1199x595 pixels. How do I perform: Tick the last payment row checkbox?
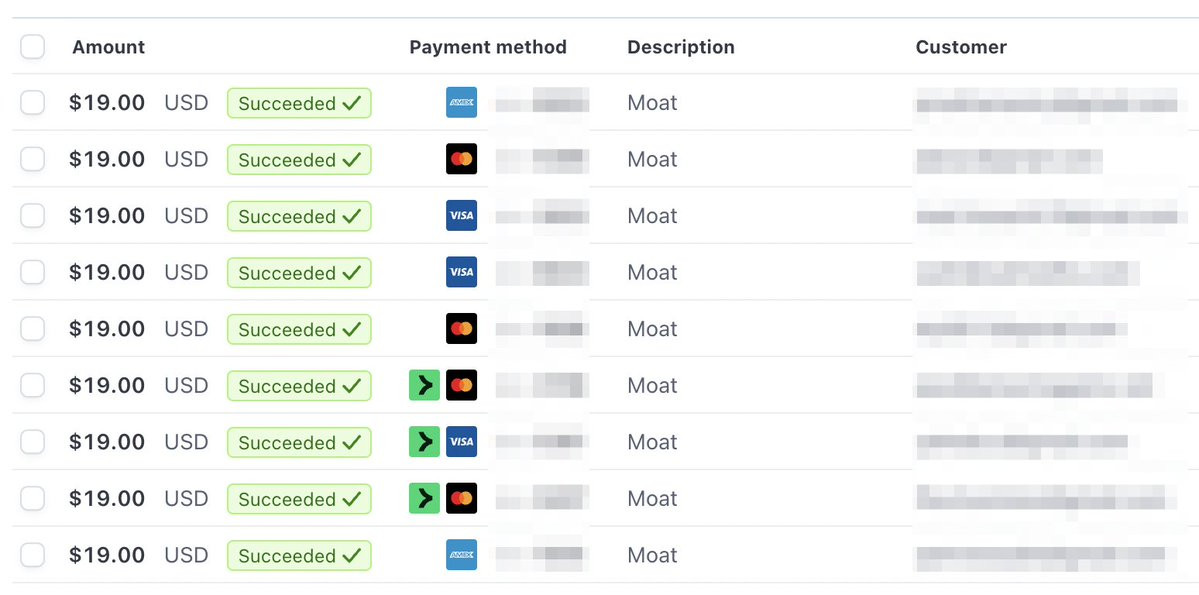[33, 555]
